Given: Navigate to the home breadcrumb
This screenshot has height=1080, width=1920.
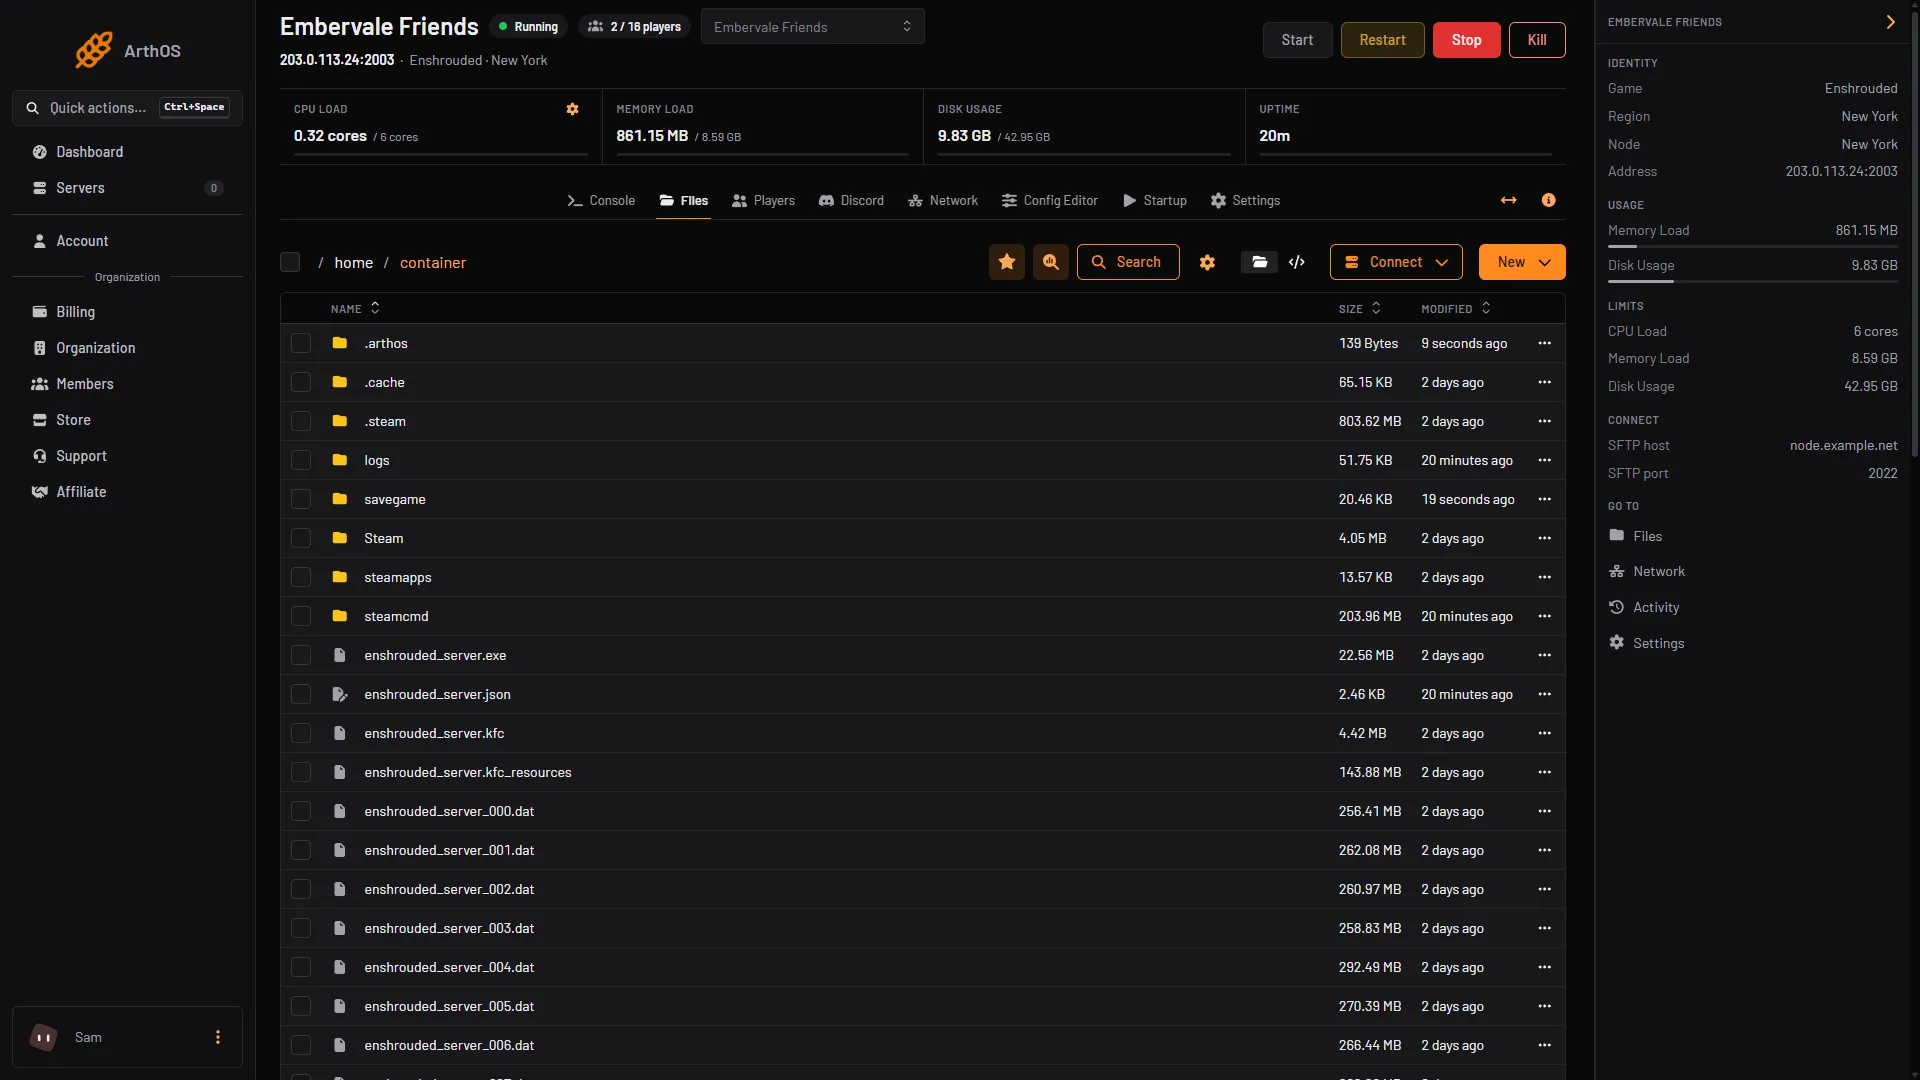Looking at the screenshot, I should click(x=353, y=262).
